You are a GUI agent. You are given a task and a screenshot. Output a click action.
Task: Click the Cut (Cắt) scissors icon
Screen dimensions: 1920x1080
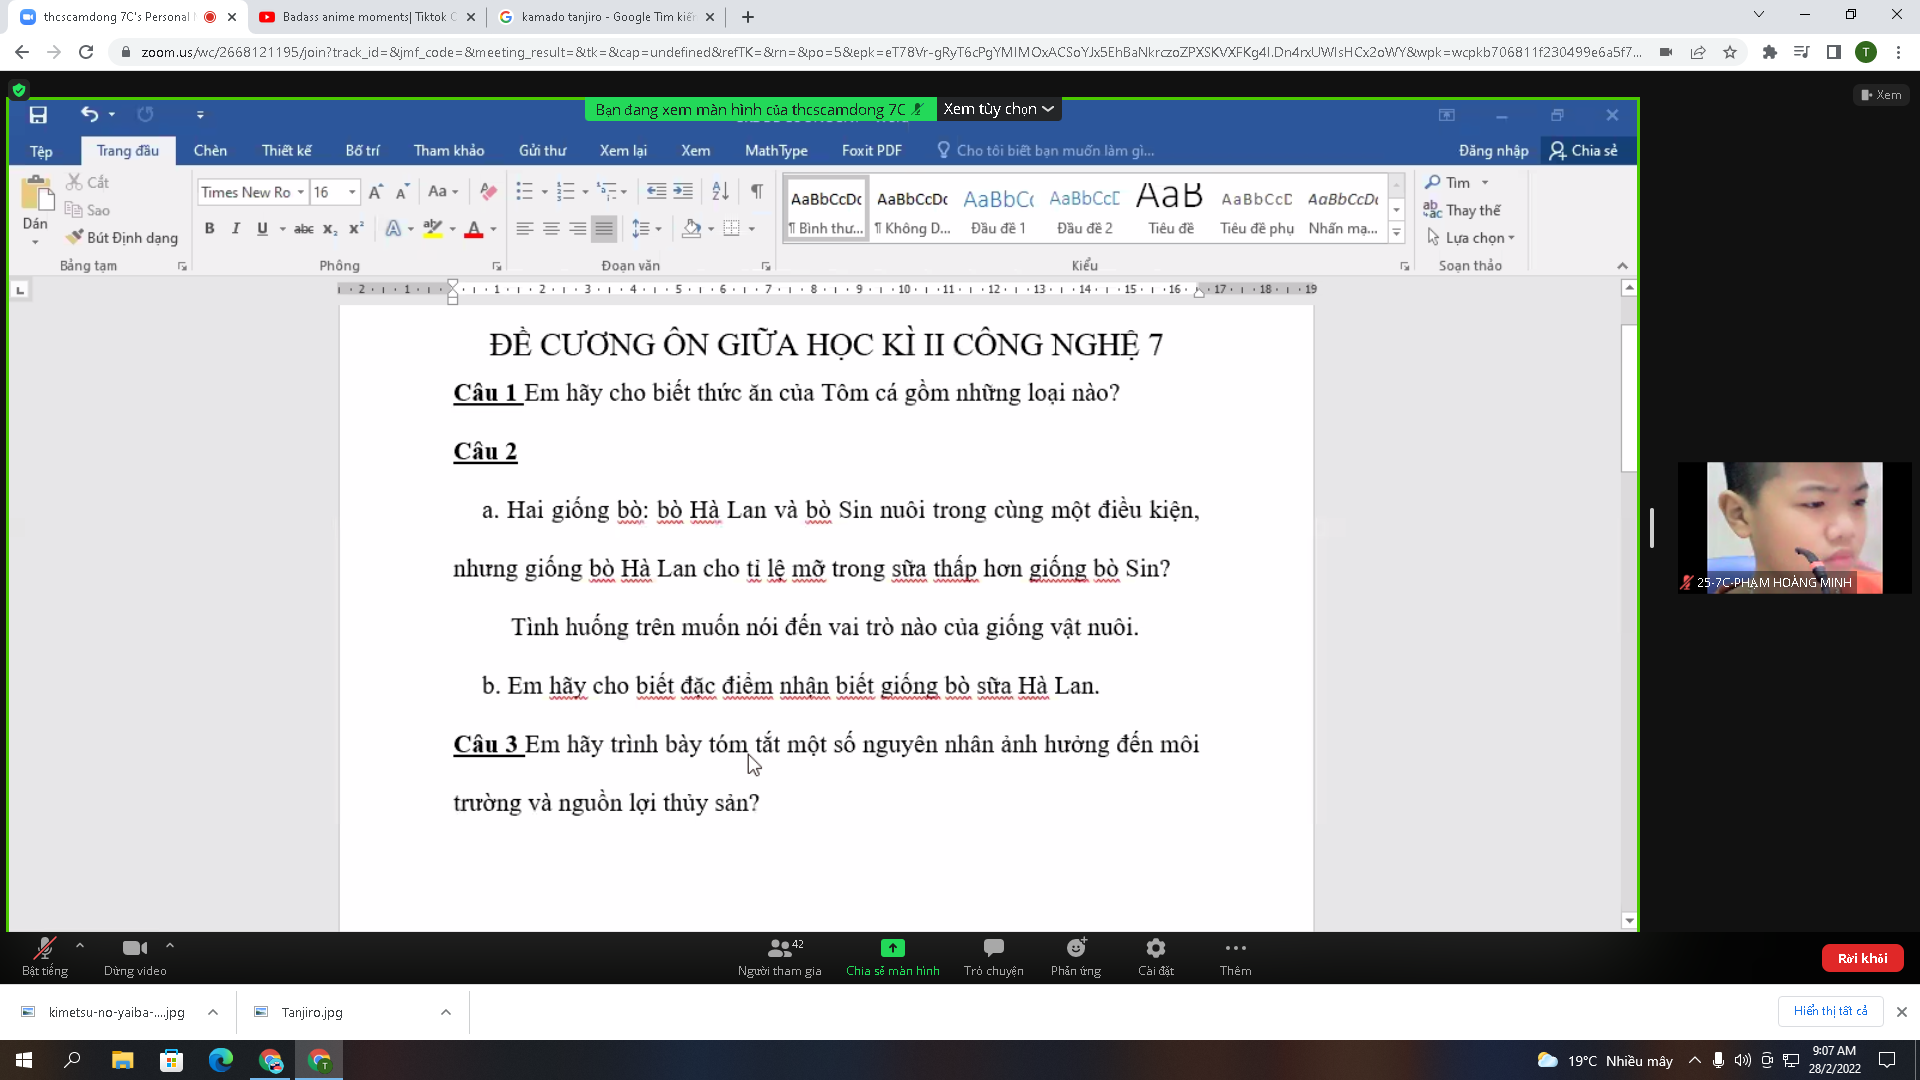[75, 182]
